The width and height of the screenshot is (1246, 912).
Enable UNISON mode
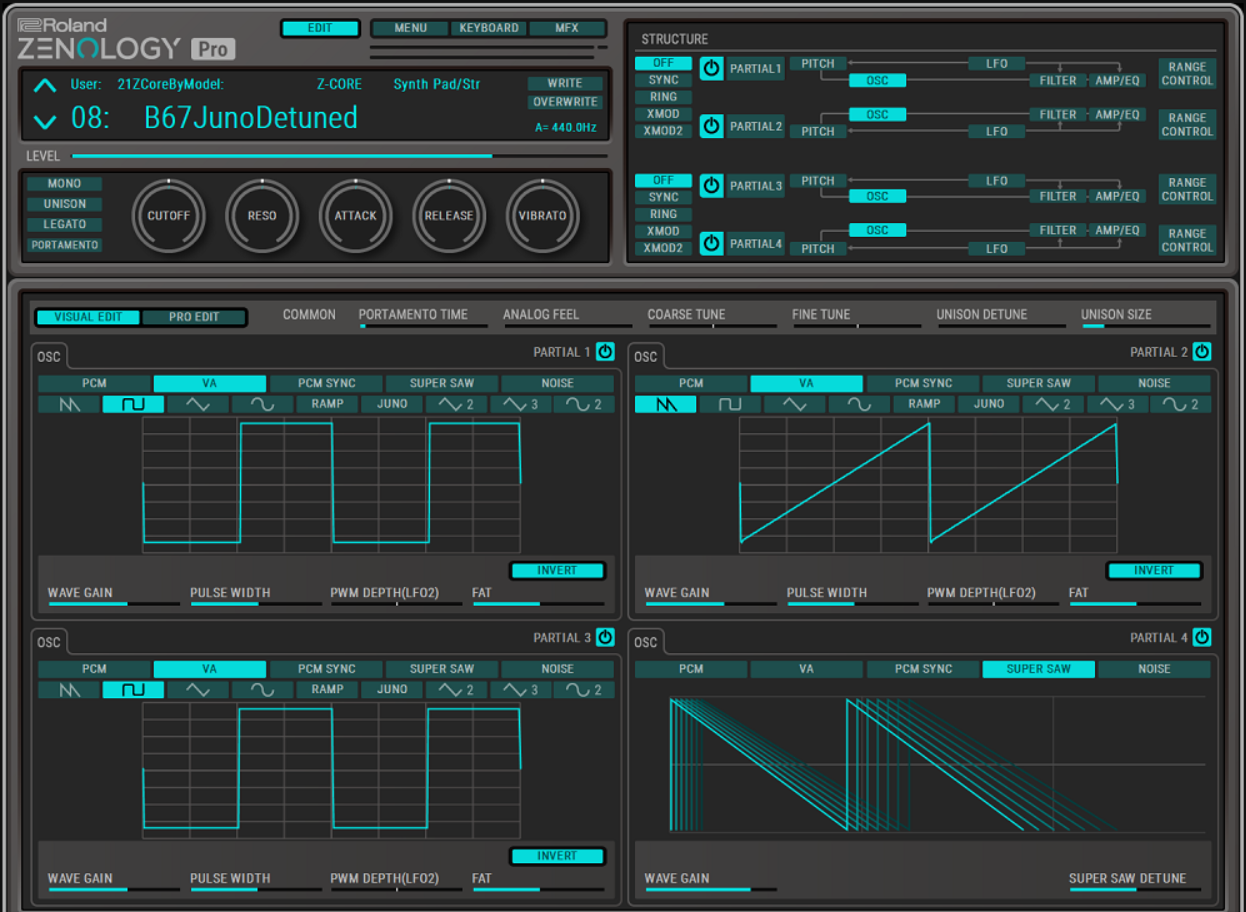click(x=64, y=204)
